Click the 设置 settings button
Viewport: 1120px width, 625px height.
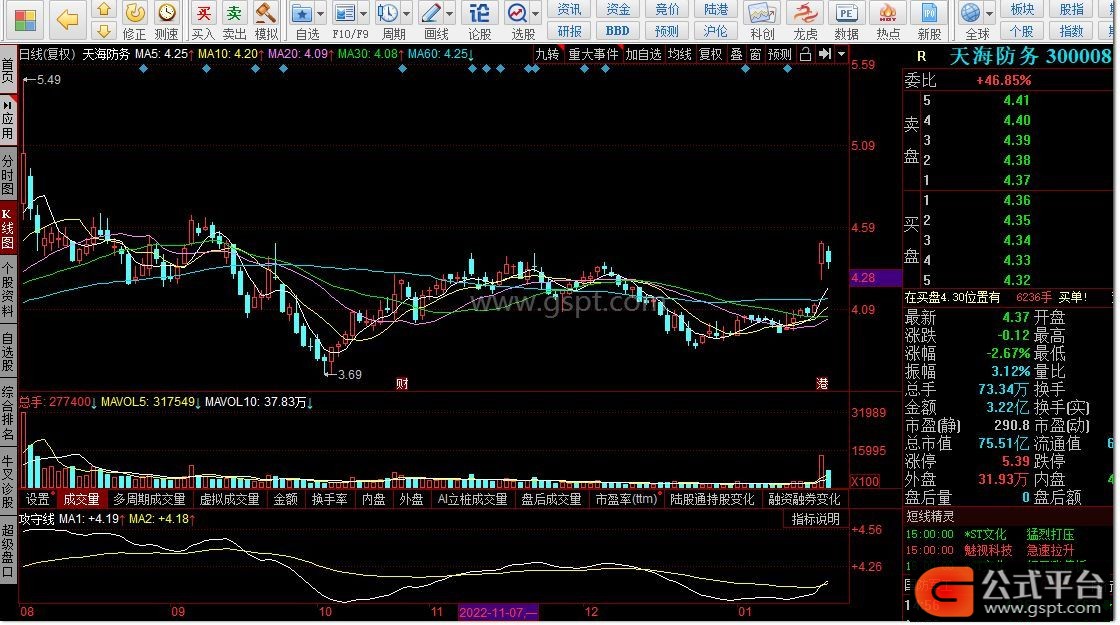coord(37,499)
